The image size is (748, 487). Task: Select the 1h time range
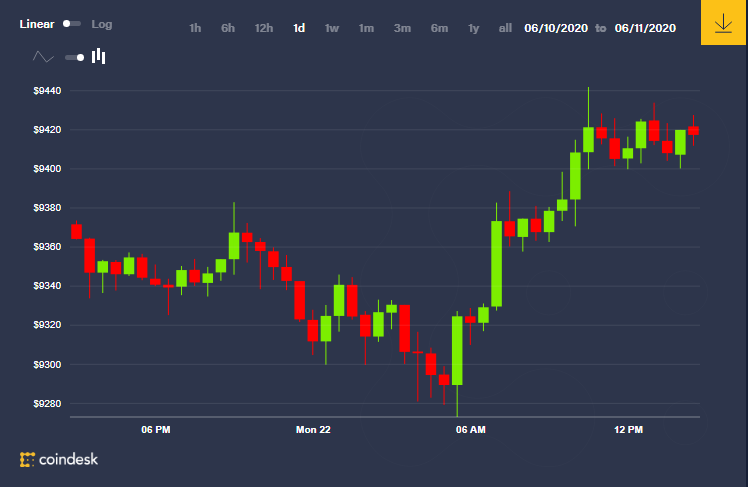[195, 28]
